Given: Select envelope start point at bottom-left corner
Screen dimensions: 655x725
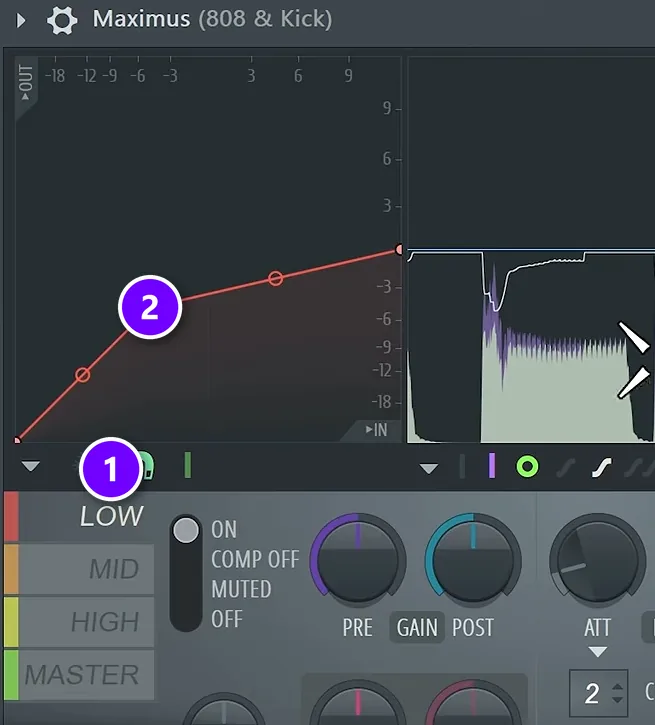Looking at the screenshot, I should point(17,441).
